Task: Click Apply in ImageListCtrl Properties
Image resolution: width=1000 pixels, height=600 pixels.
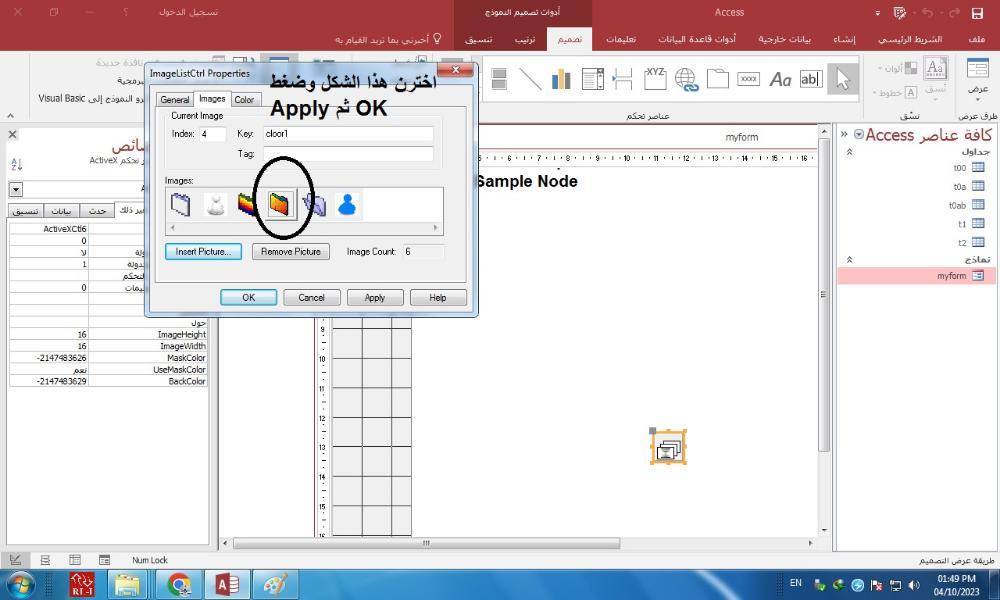Action: tap(375, 298)
